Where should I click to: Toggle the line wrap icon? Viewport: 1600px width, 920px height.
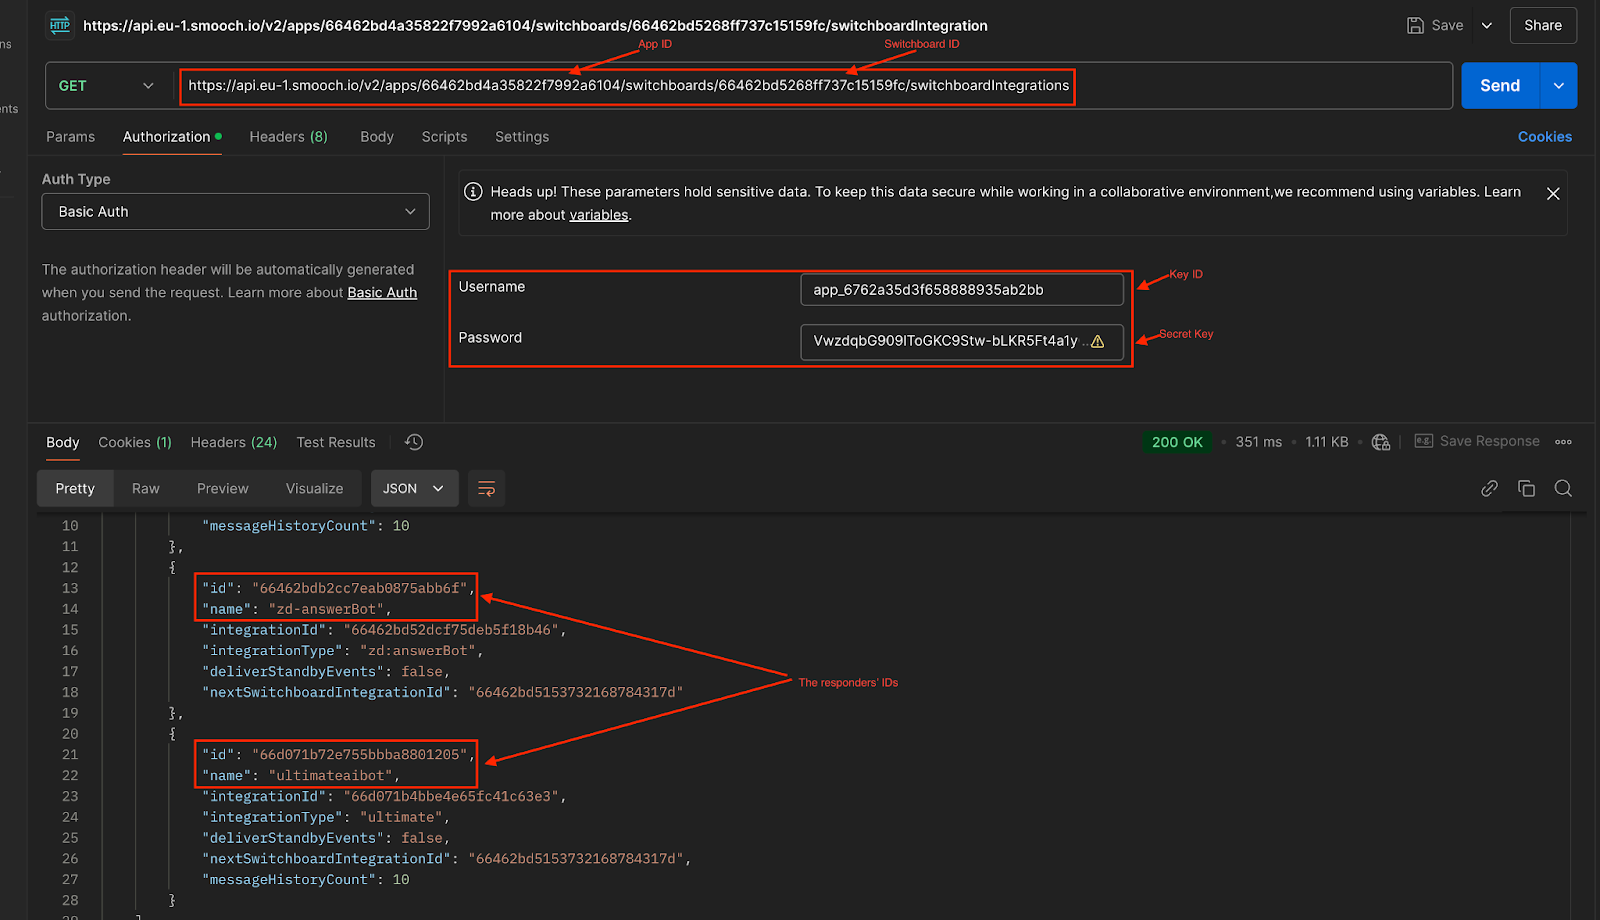pos(487,489)
